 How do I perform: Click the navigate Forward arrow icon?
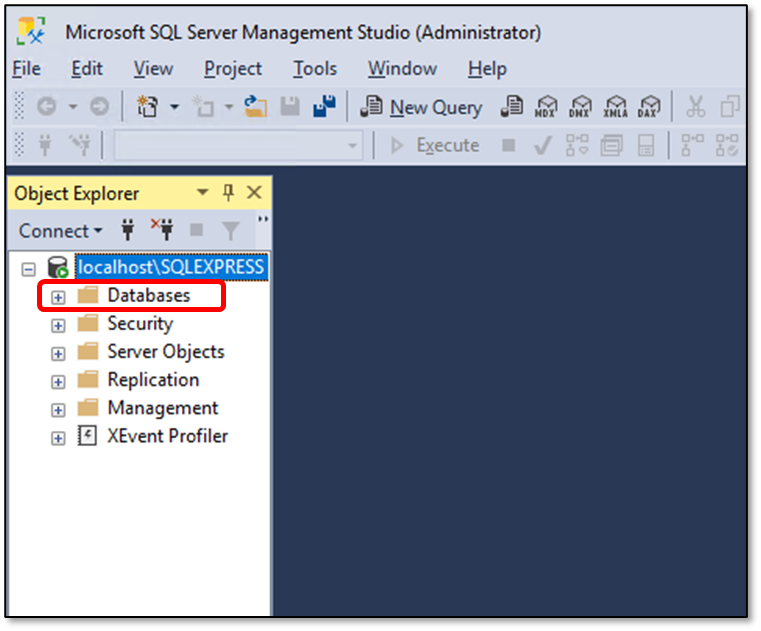[x=99, y=106]
